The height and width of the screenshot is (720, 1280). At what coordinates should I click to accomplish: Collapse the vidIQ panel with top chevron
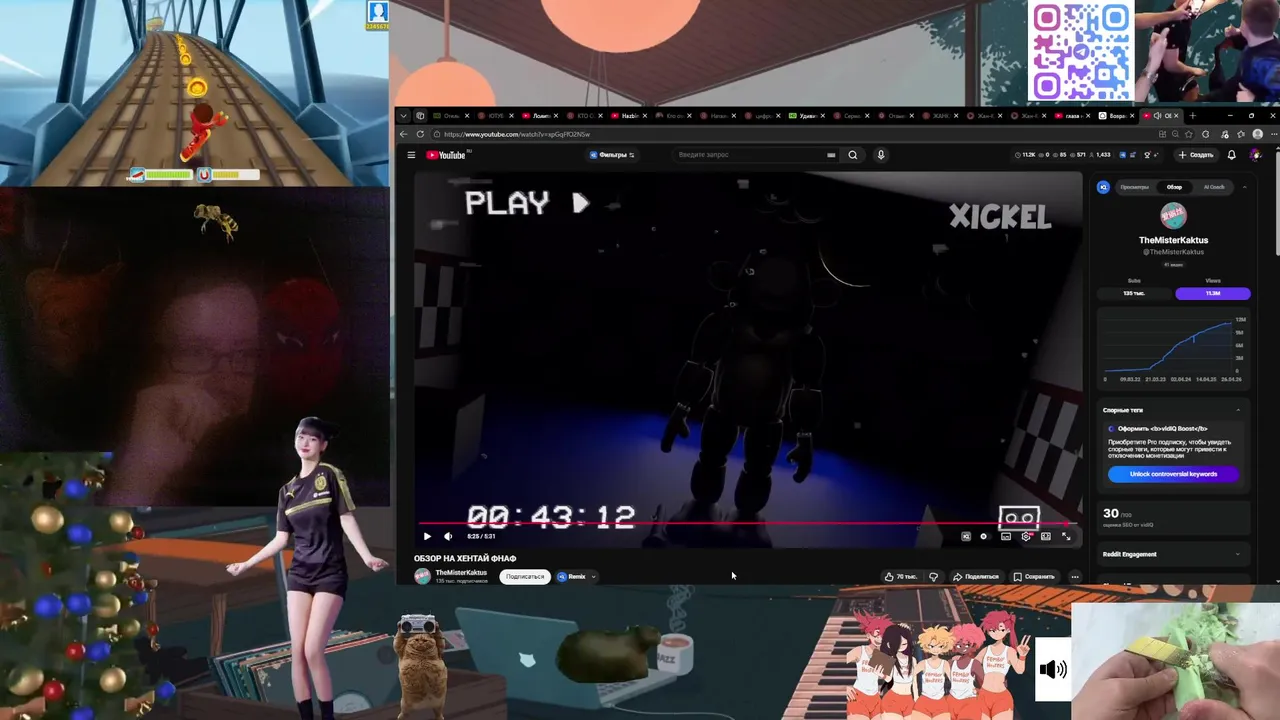(1245, 187)
